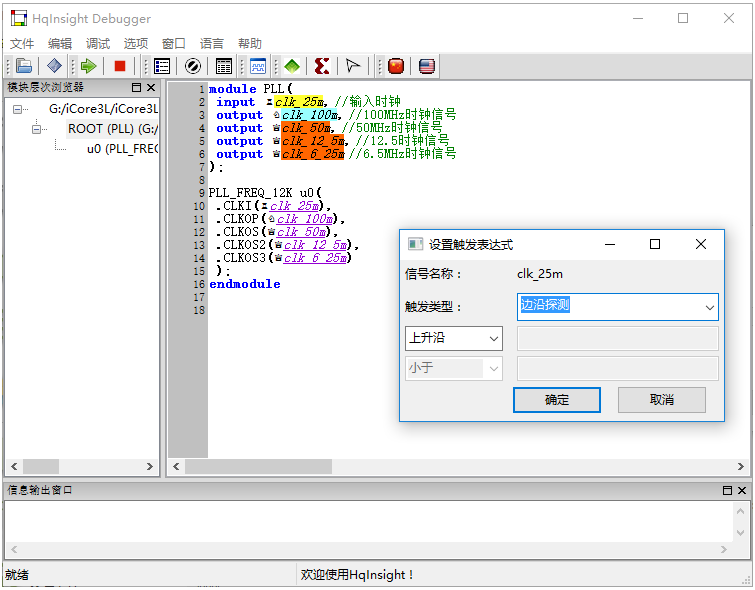Click the 取消 button in the dialog
This screenshot has width=755, height=590.
661,400
